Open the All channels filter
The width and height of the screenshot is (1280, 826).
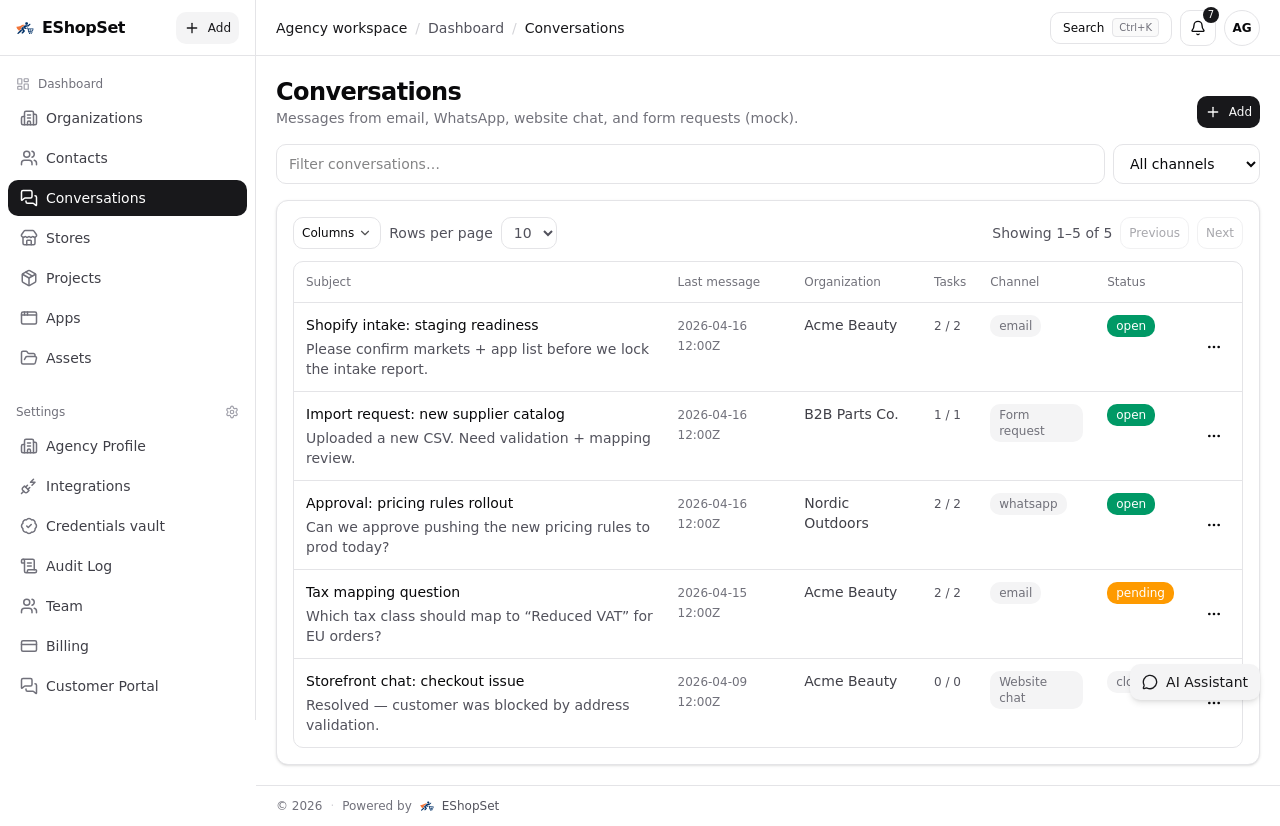pos(1186,163)
